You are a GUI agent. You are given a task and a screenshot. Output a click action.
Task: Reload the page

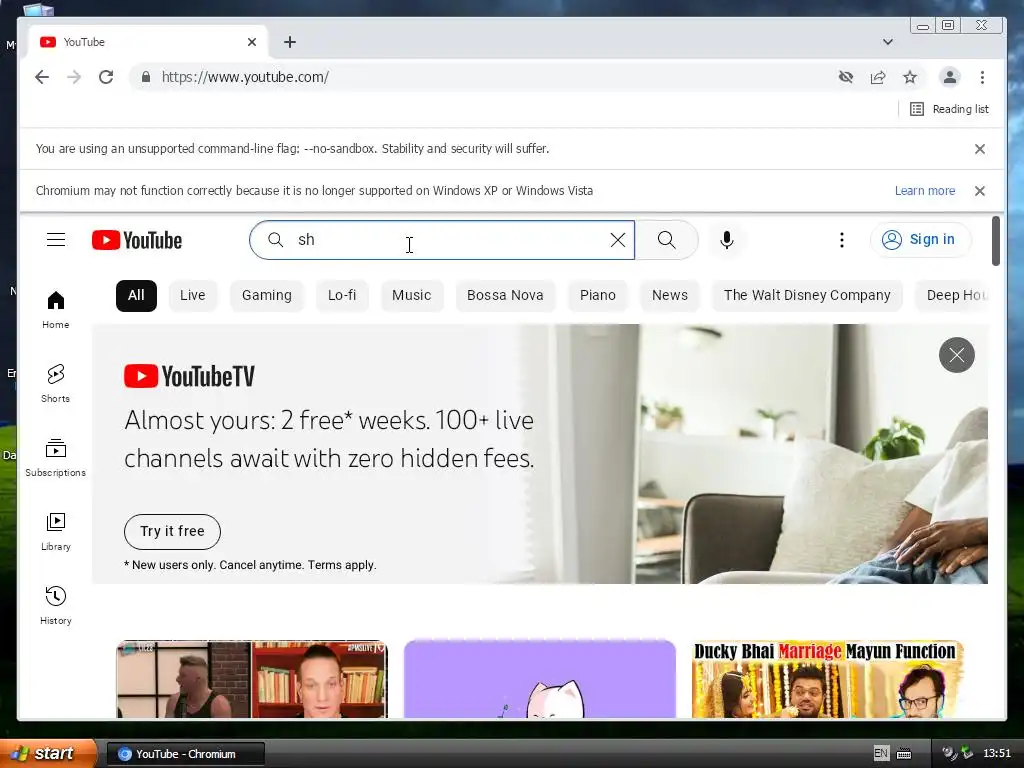coord(106,77)
